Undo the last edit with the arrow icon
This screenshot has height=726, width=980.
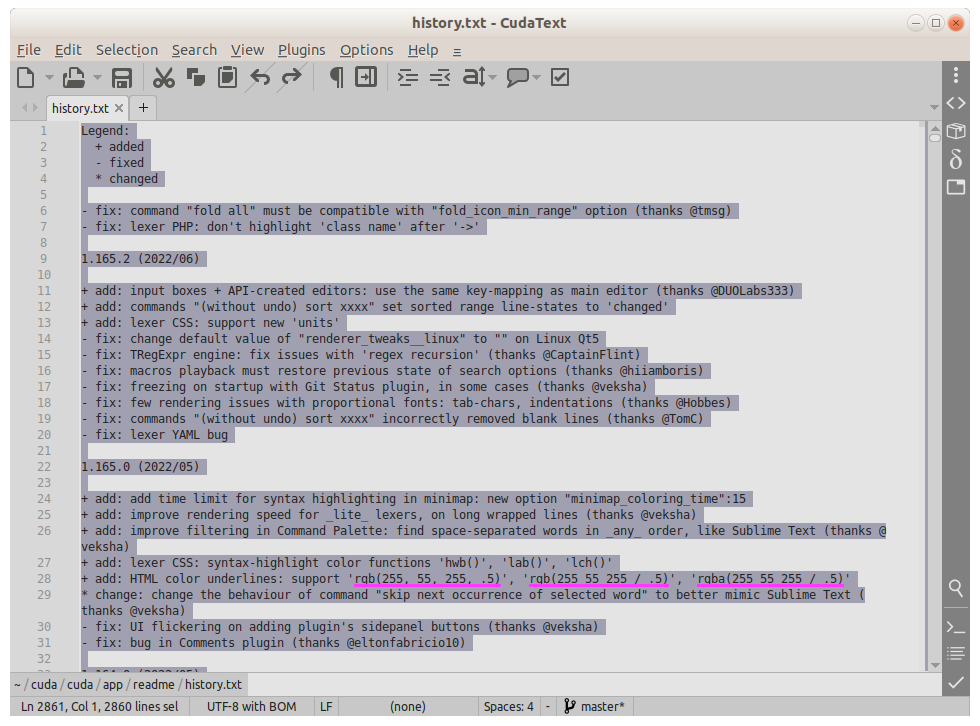[x=258, y=76]
